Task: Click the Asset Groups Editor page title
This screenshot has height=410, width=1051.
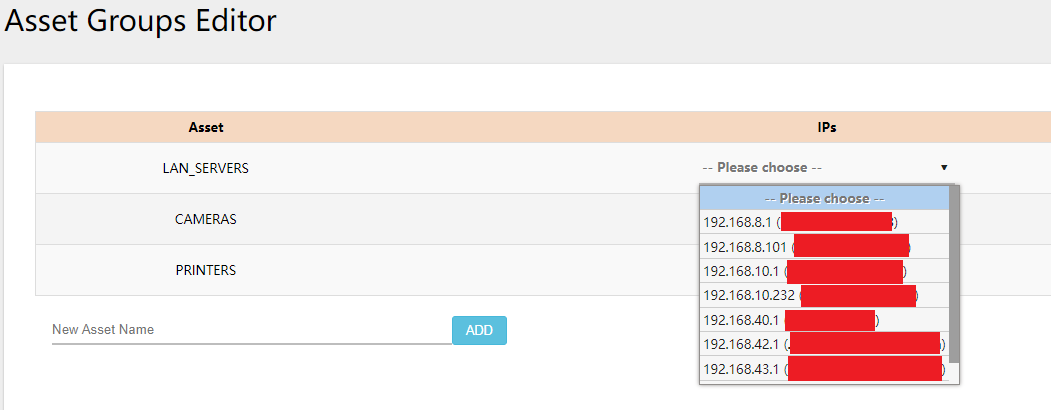Action: tap(141, 21)
